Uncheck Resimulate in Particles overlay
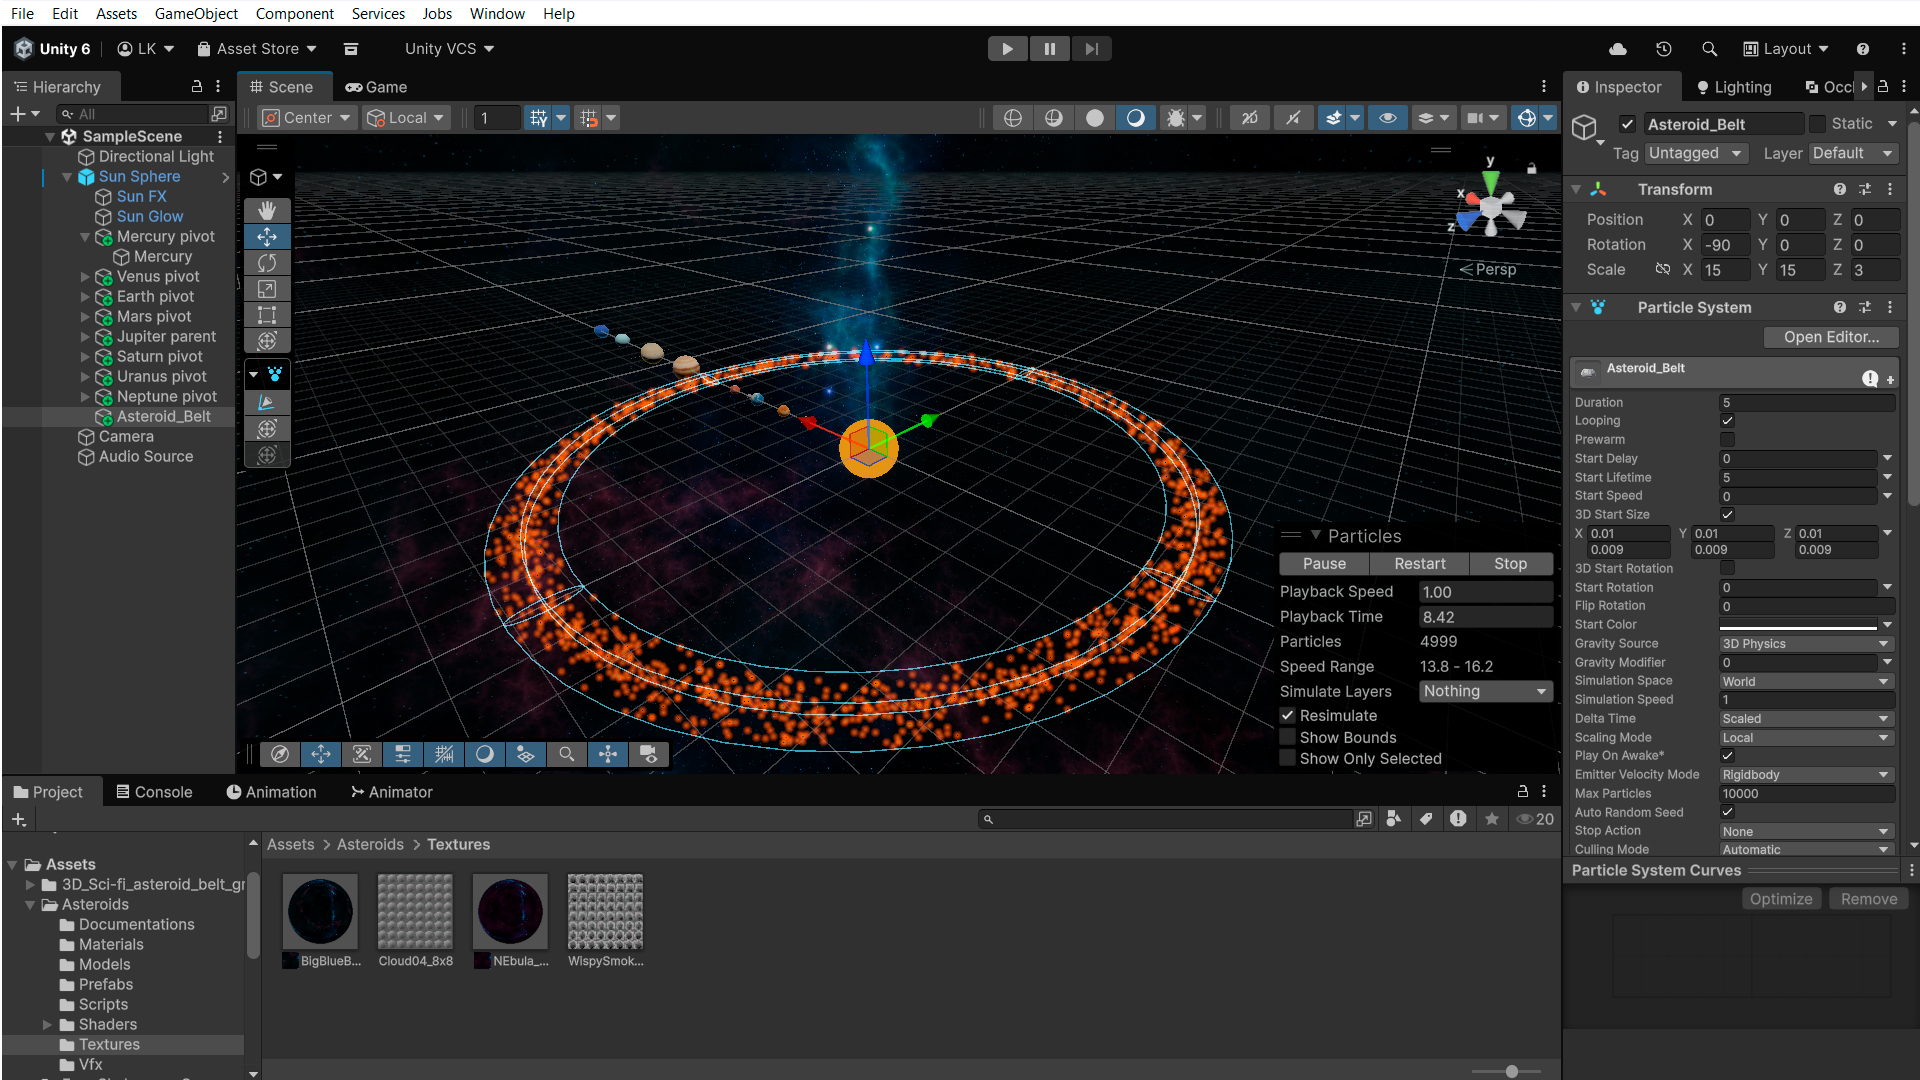Viewport: 1920px width, 1080px height. click(1288, 716)
